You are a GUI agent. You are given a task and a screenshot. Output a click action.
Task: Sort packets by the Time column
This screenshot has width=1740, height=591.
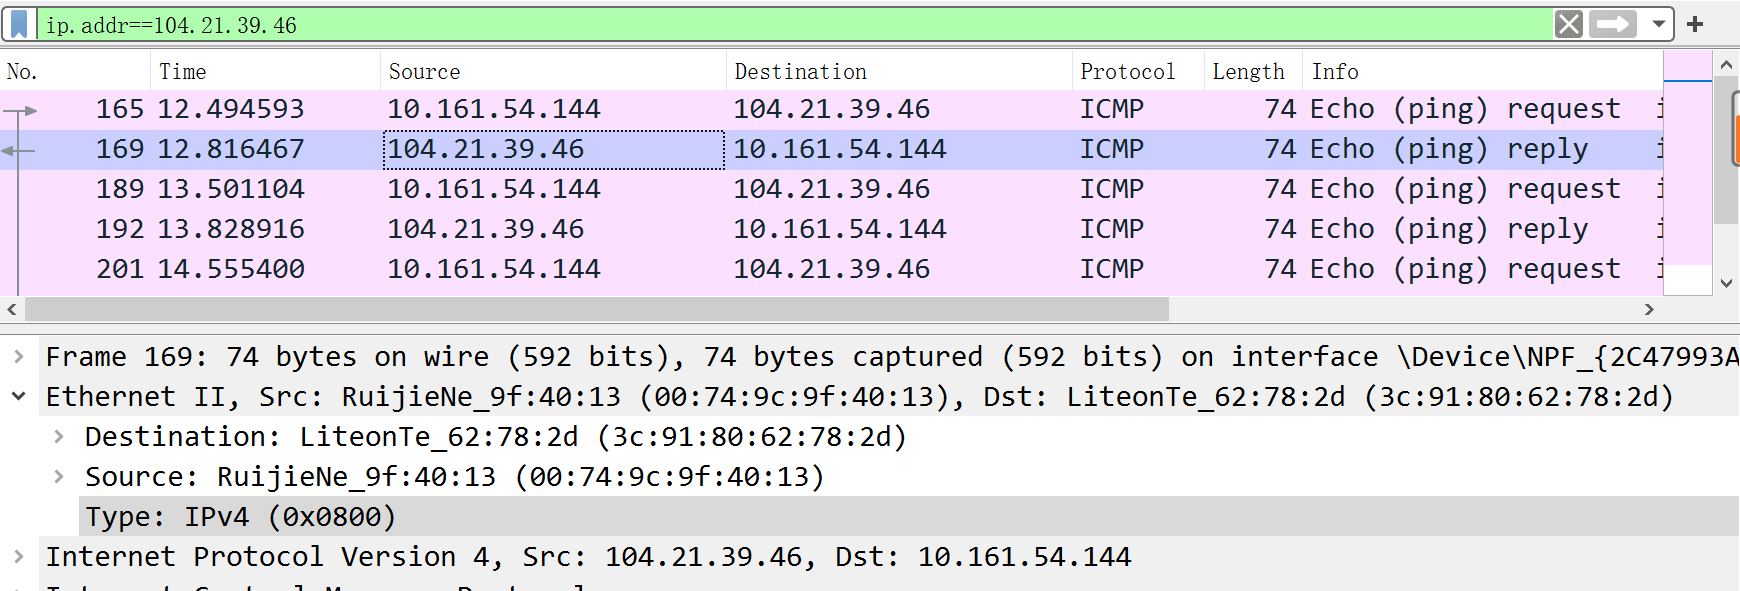[x=181, y=70]
